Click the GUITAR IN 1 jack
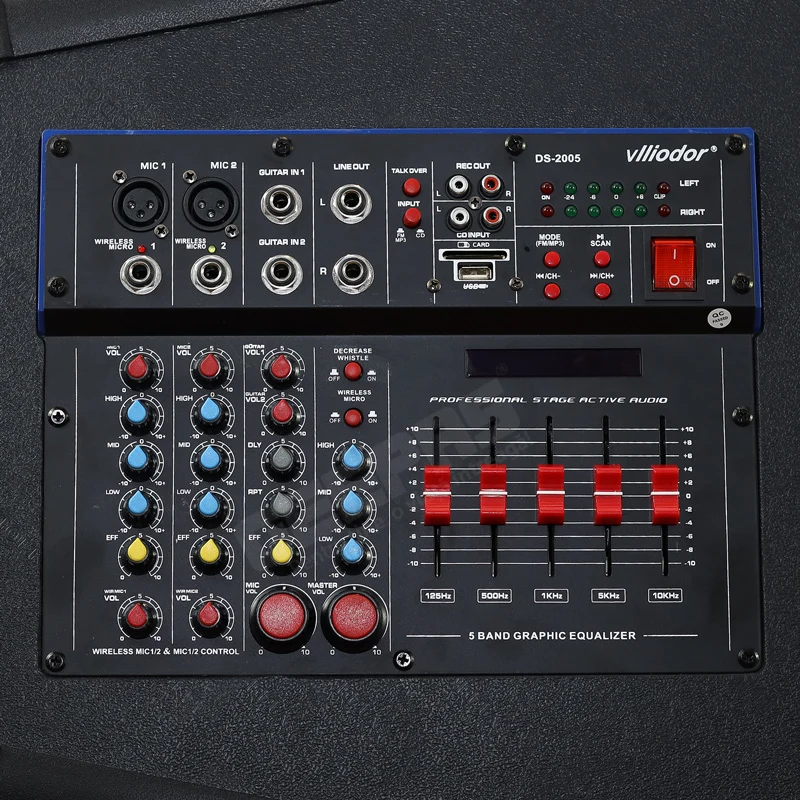800x800 pixels. tap(281, 204)
